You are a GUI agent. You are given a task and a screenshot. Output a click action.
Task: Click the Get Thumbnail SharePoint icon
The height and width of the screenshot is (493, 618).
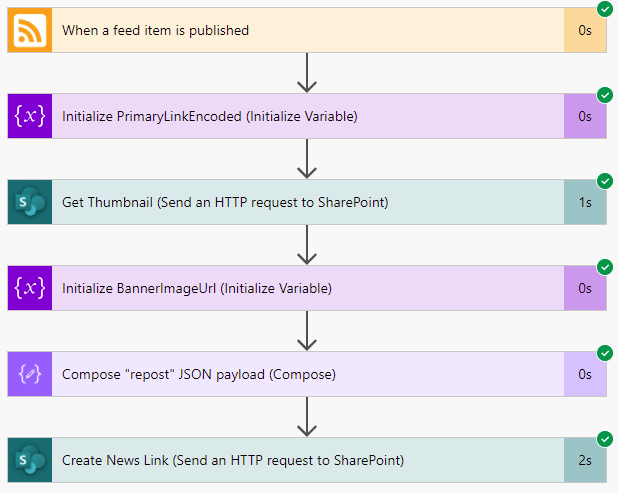pos(30,202)
